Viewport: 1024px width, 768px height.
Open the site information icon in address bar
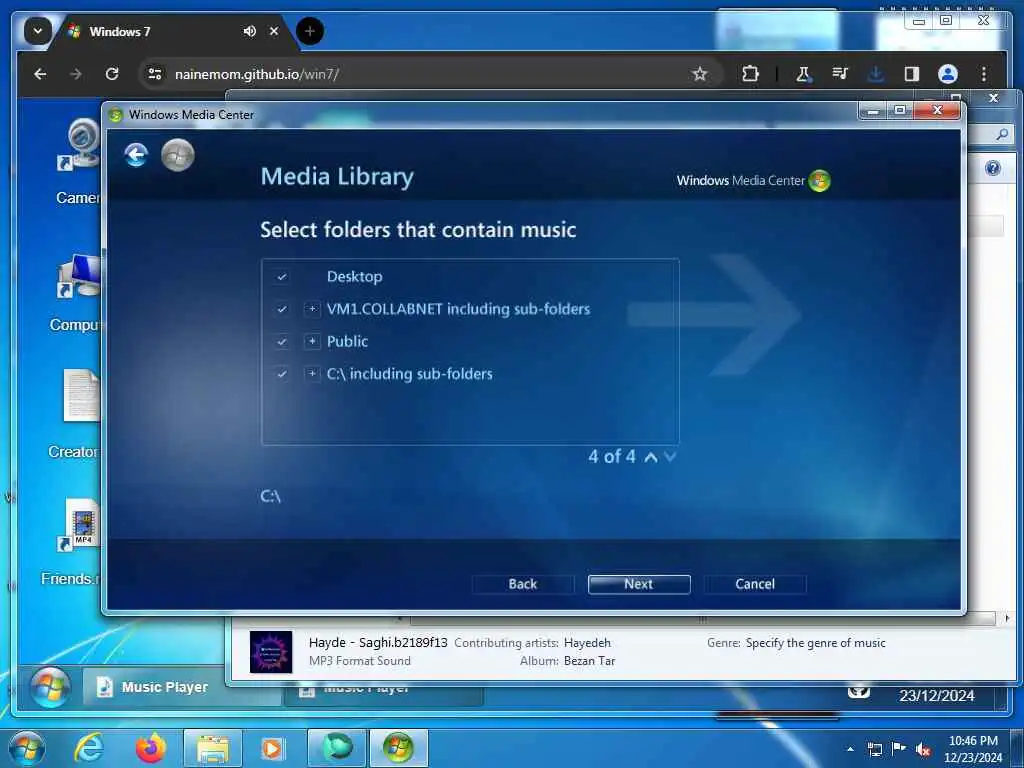click(155, 74)
